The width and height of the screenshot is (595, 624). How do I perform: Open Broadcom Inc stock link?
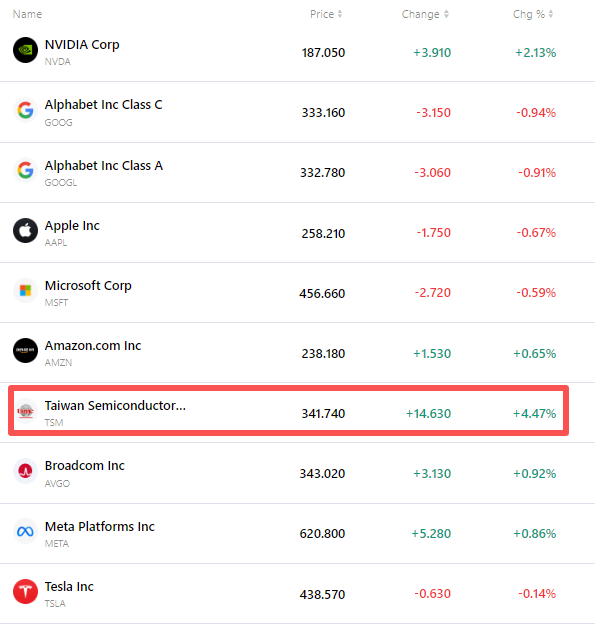[84, 466]
